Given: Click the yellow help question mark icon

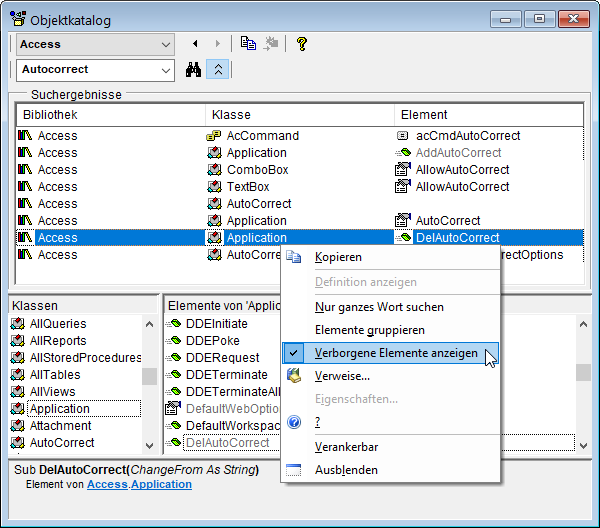Looking at the screenshot, I should [x=301, y=44].
